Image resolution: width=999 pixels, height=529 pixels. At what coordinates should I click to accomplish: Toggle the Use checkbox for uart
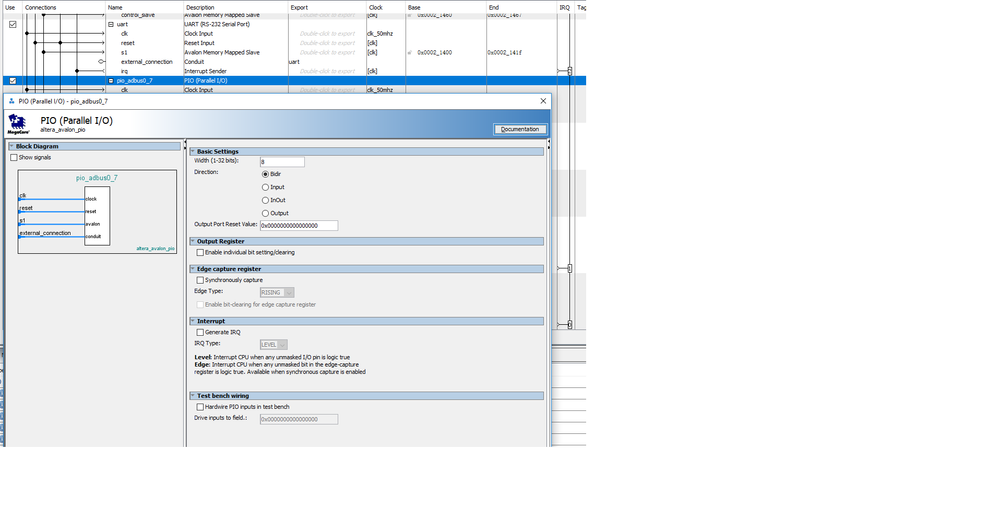(13, 24)
